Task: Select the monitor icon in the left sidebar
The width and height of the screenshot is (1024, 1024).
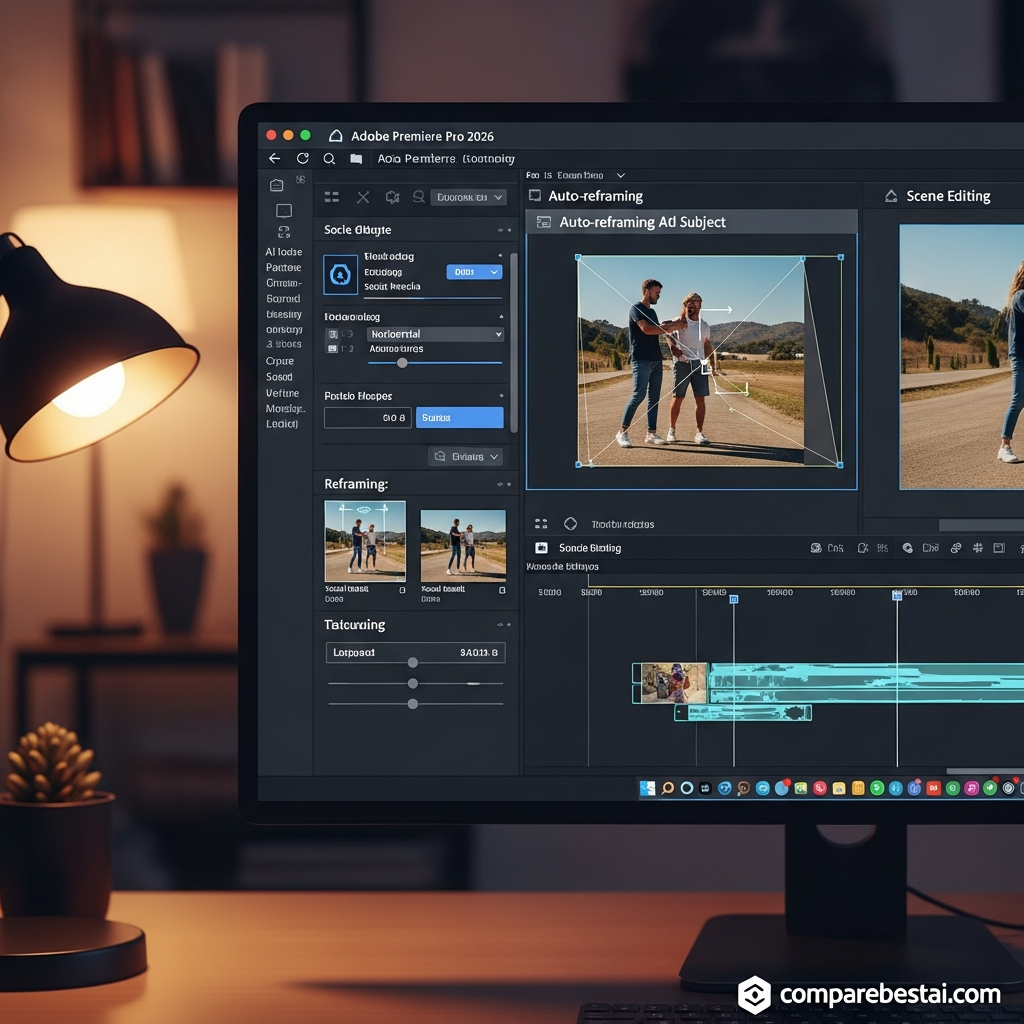Action: click(x=284, y=211)
